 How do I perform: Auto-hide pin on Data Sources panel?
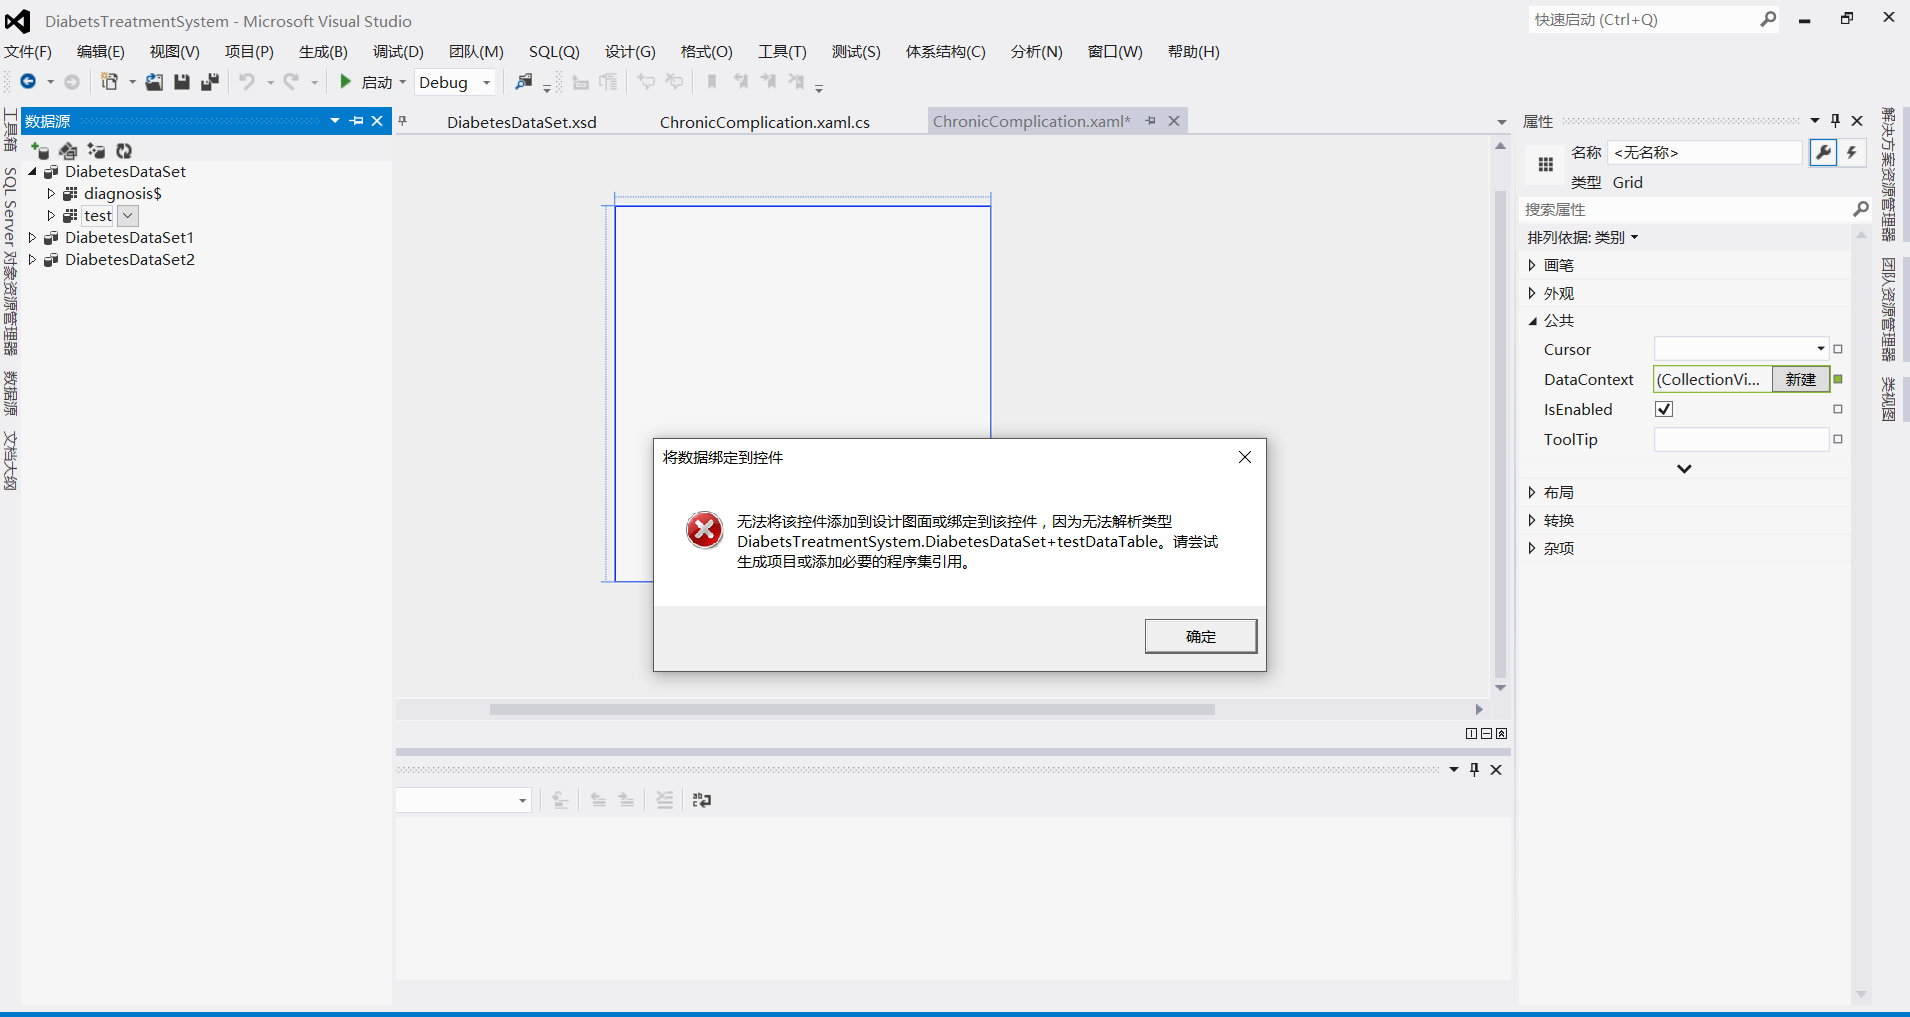[x=357, y=121]
